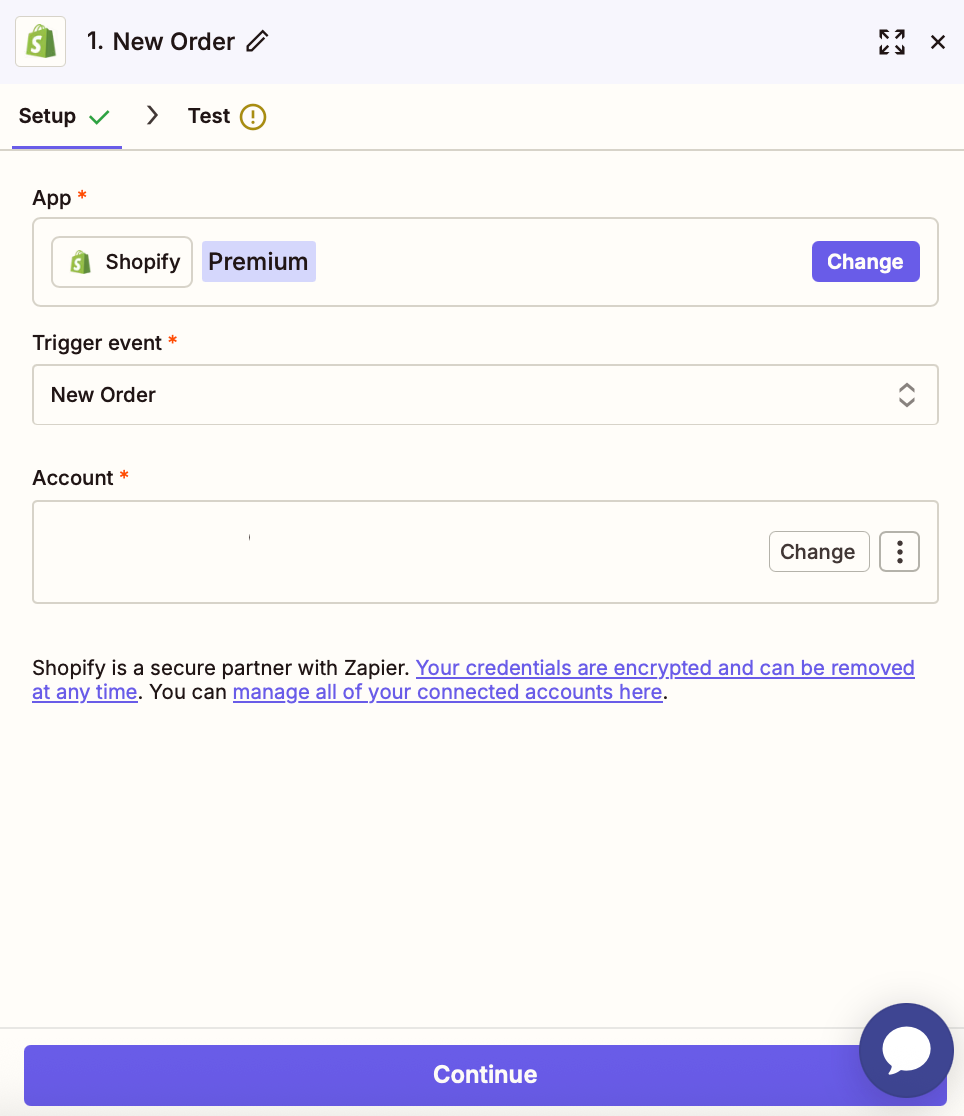The width and height of the screenshot is (964, 1116).
Task: Click the Shopify app chip in the App field
Action: [x=122, y=262]
